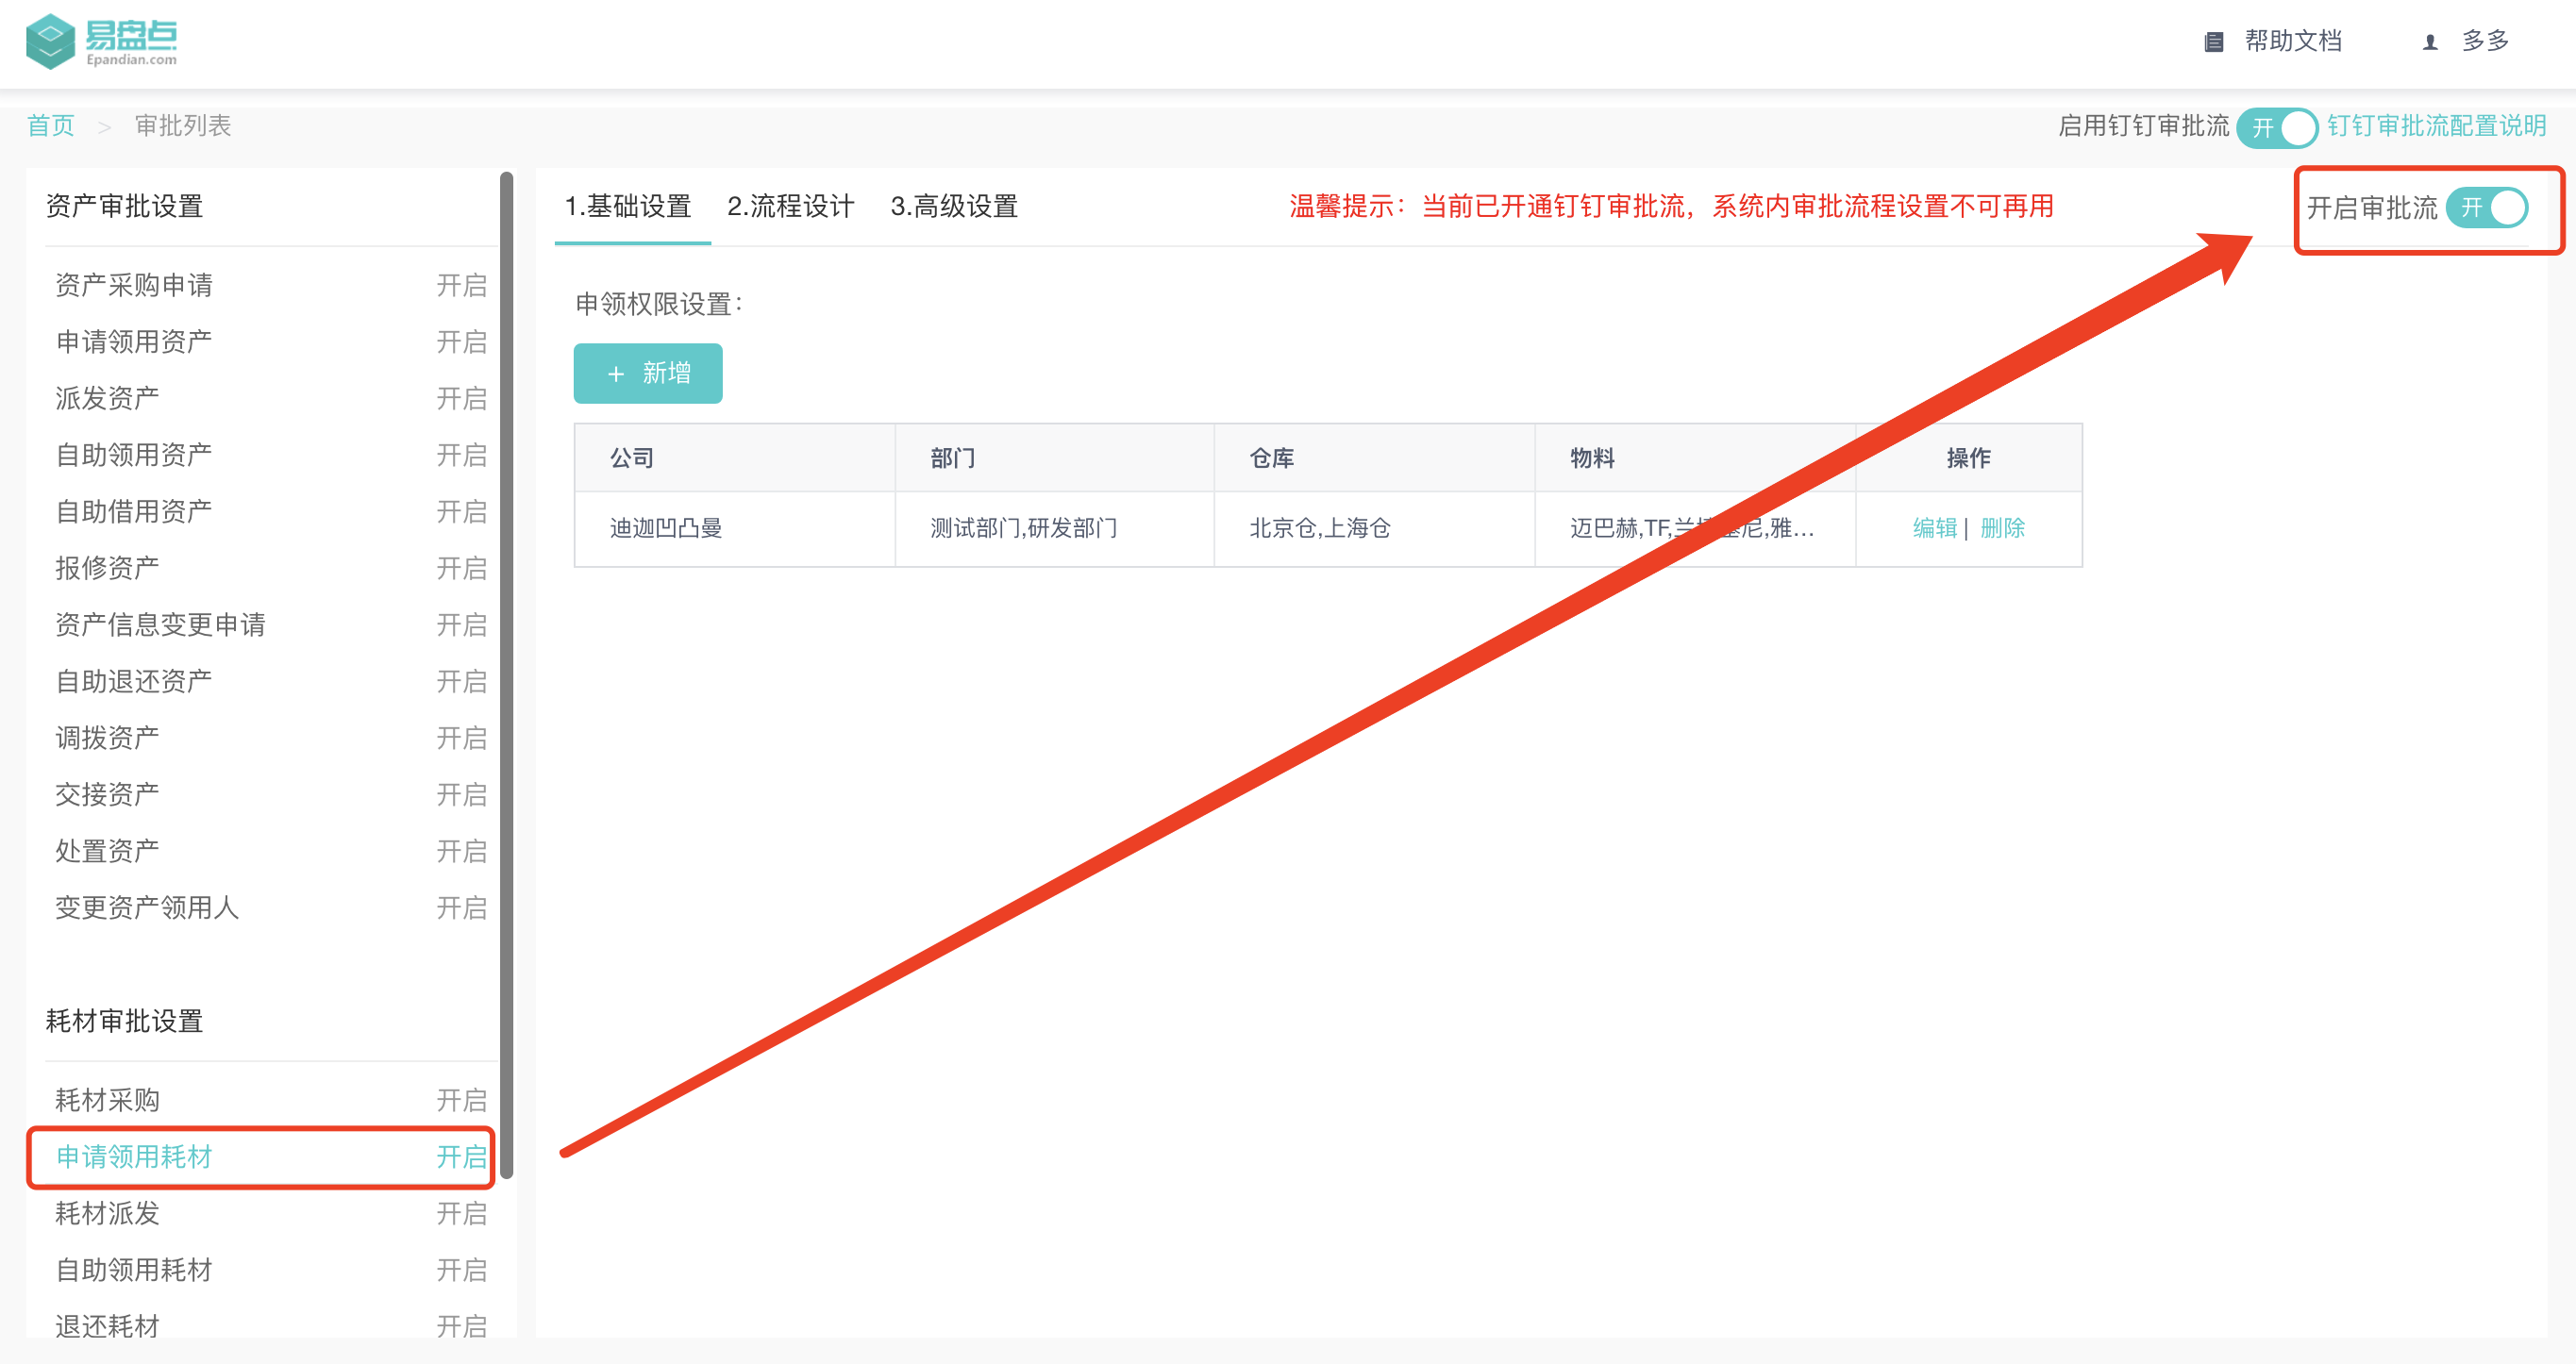The image size is (2576, 1364).
Task: Click the username 多多 in header
Action: [x=2485, y=41]
